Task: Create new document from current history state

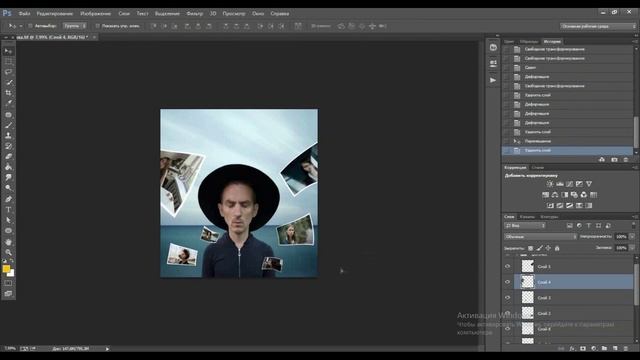Action: point(602,160)
